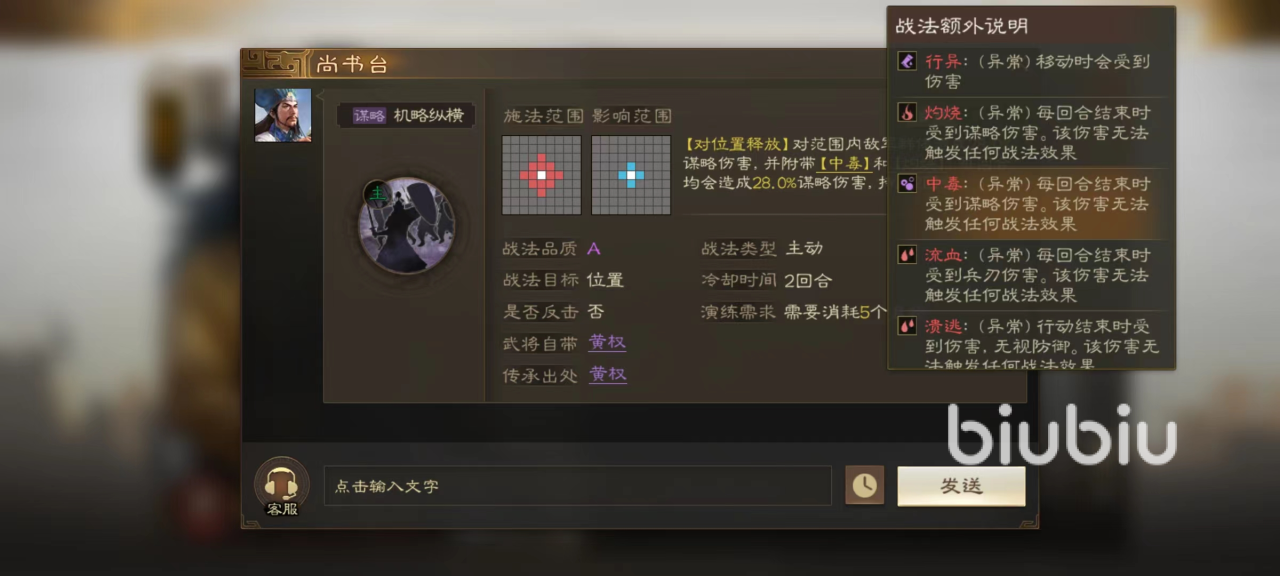The image size is (1280, 576).
Task: Open the clock history icon beside 发送
Action: point(864,485)
